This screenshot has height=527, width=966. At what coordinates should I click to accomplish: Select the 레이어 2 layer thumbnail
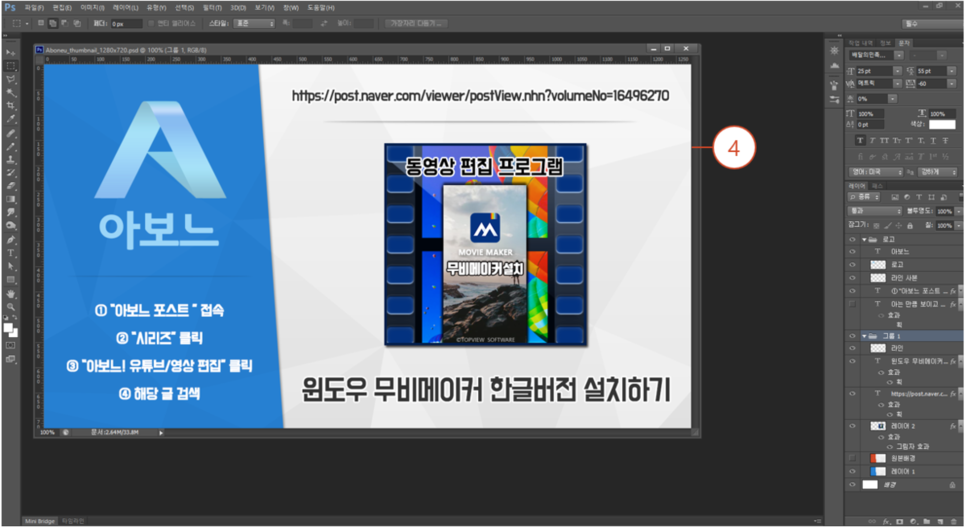pyautogui.click(x=878, y=426)
